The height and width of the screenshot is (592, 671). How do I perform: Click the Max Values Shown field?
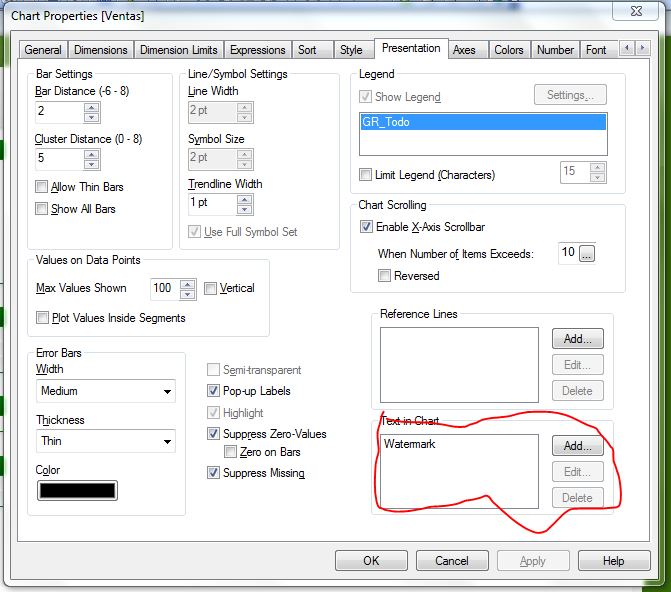[x=165, y=289]
